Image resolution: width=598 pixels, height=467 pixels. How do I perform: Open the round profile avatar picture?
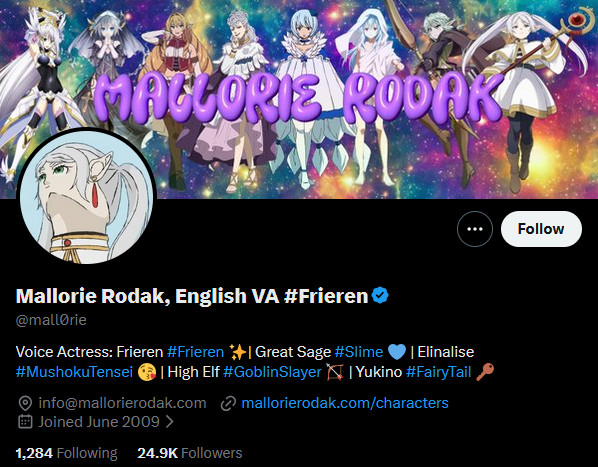pos(87,197)
